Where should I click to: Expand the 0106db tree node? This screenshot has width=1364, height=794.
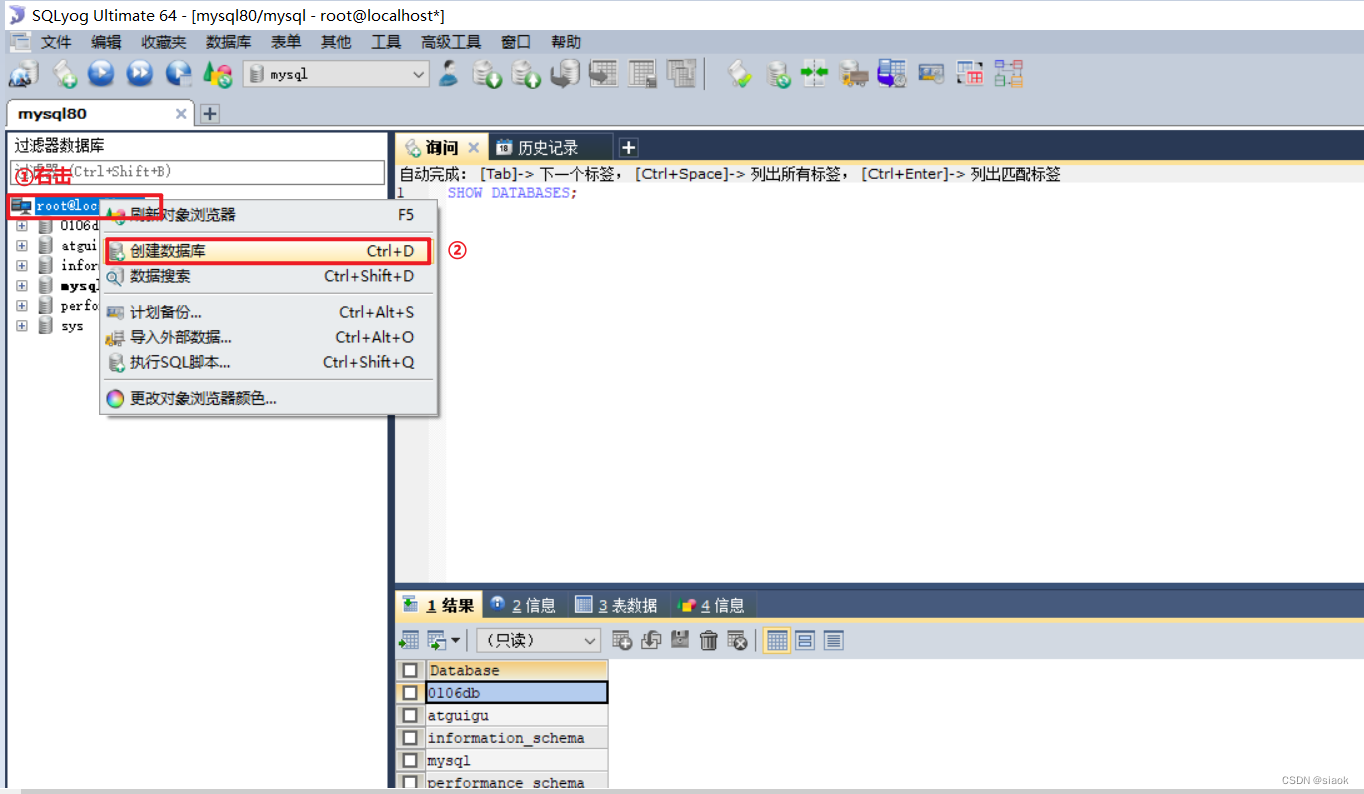point(21,225)
